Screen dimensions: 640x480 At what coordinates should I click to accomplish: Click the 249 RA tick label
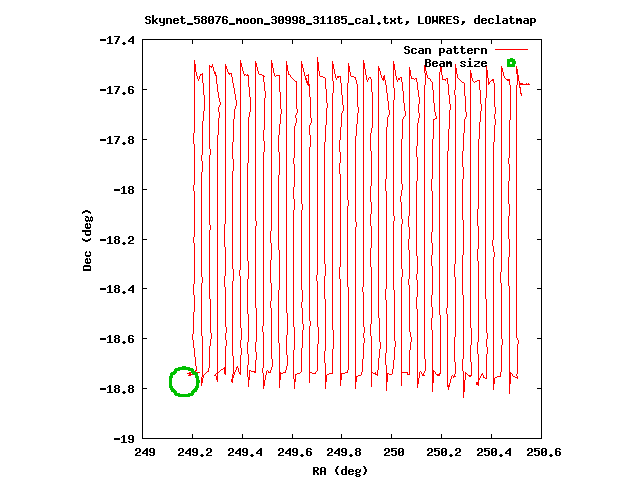[x=145, y=452]
